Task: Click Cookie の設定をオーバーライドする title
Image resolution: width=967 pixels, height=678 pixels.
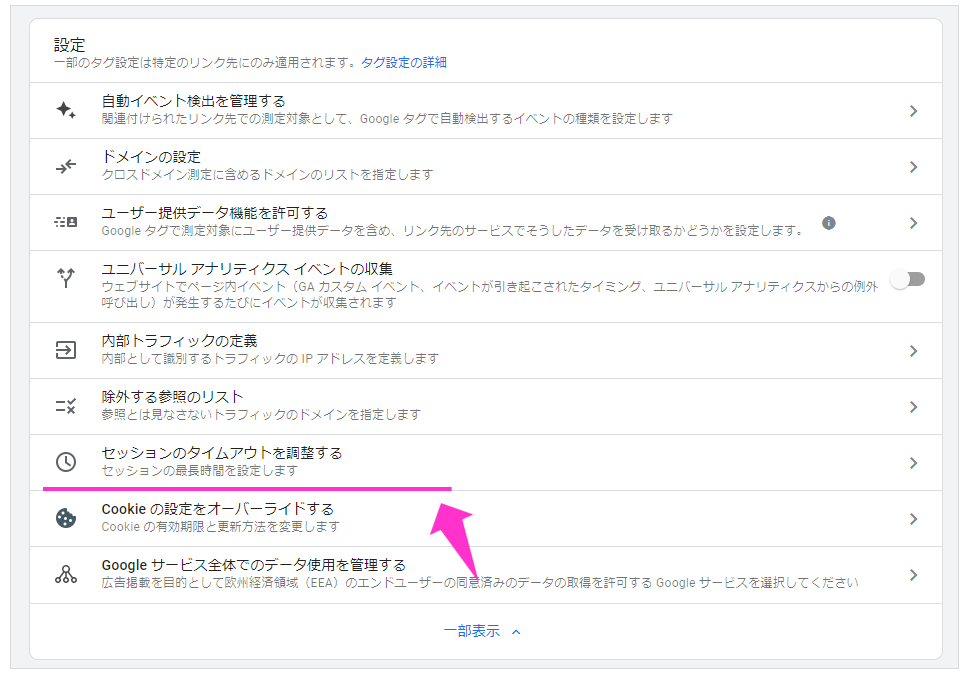Action: pyautogui.click(x=218, y=509)
